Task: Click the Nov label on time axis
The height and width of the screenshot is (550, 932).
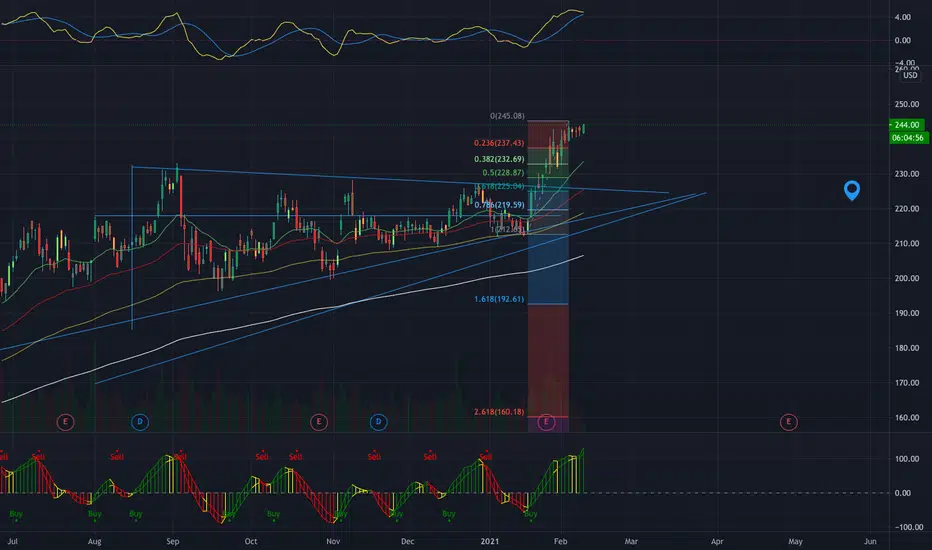Action: pos(333,542)
